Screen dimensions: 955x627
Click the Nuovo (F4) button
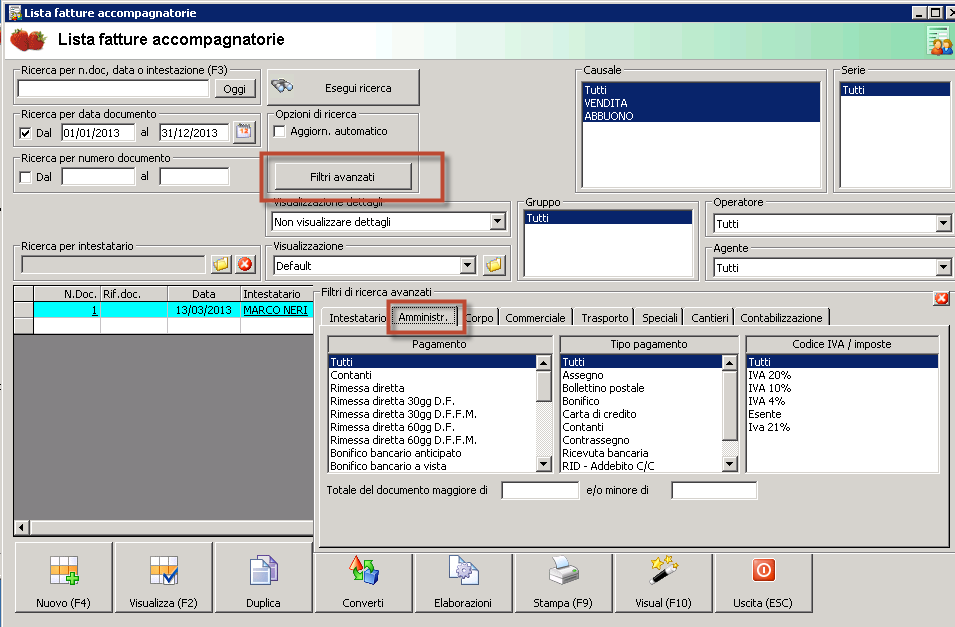(x=63, y=579)
